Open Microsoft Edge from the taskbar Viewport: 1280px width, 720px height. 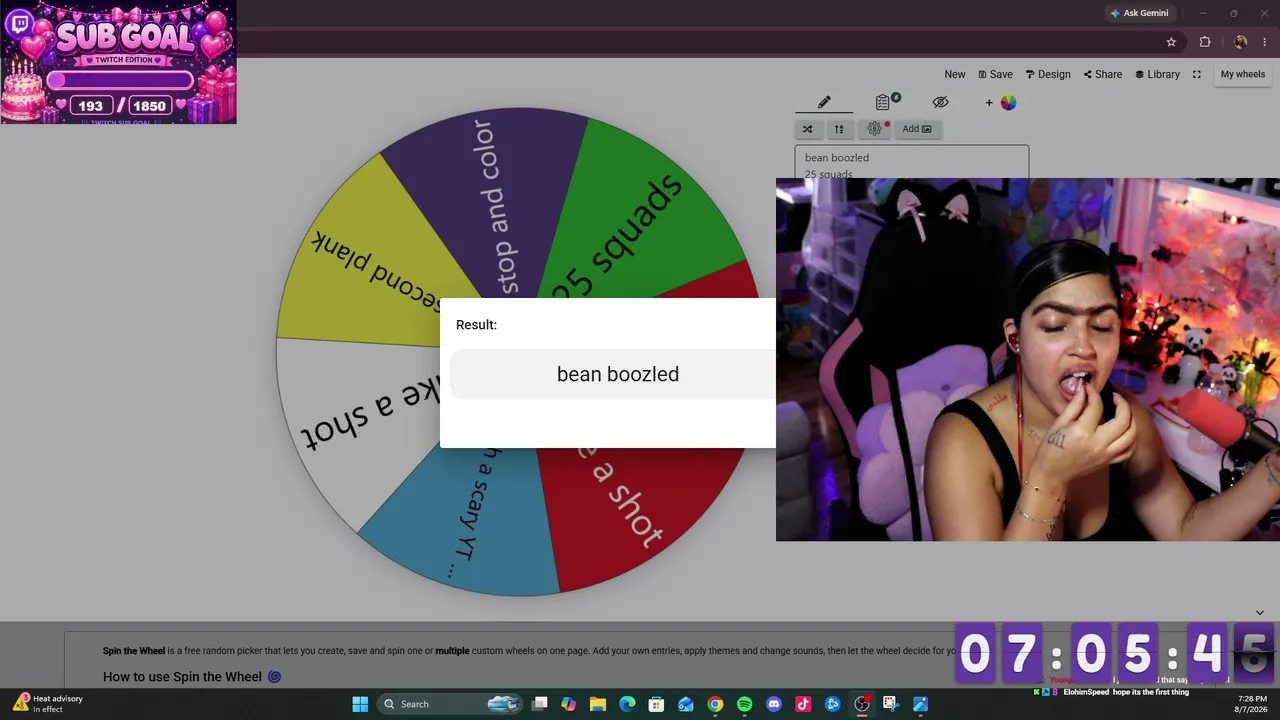[x=627, y=704]
